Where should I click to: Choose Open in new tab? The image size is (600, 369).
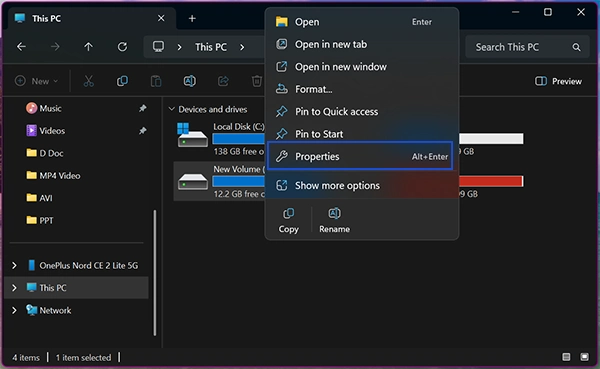[362, 44]
